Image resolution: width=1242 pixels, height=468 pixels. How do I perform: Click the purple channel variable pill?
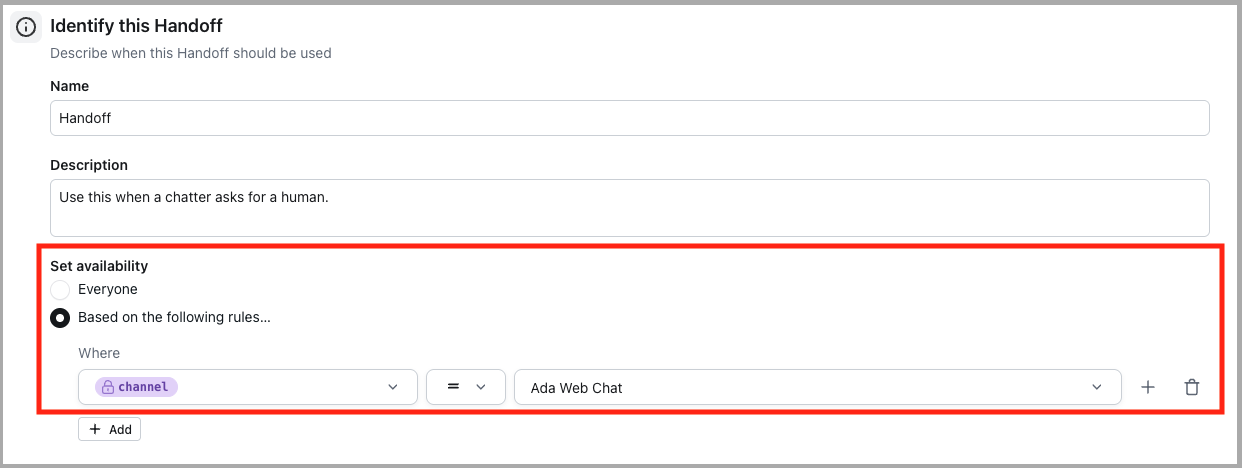(137, 387)
